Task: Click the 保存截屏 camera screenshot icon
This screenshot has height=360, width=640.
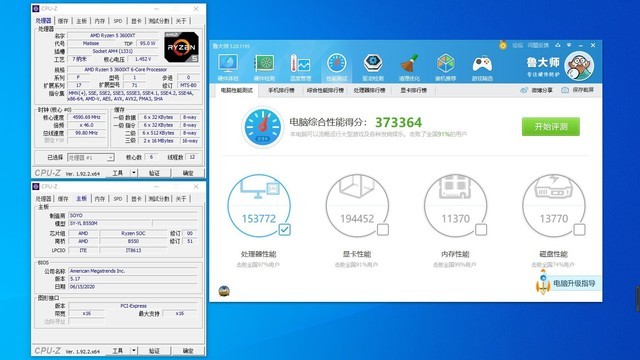Action: coord(565,90)
